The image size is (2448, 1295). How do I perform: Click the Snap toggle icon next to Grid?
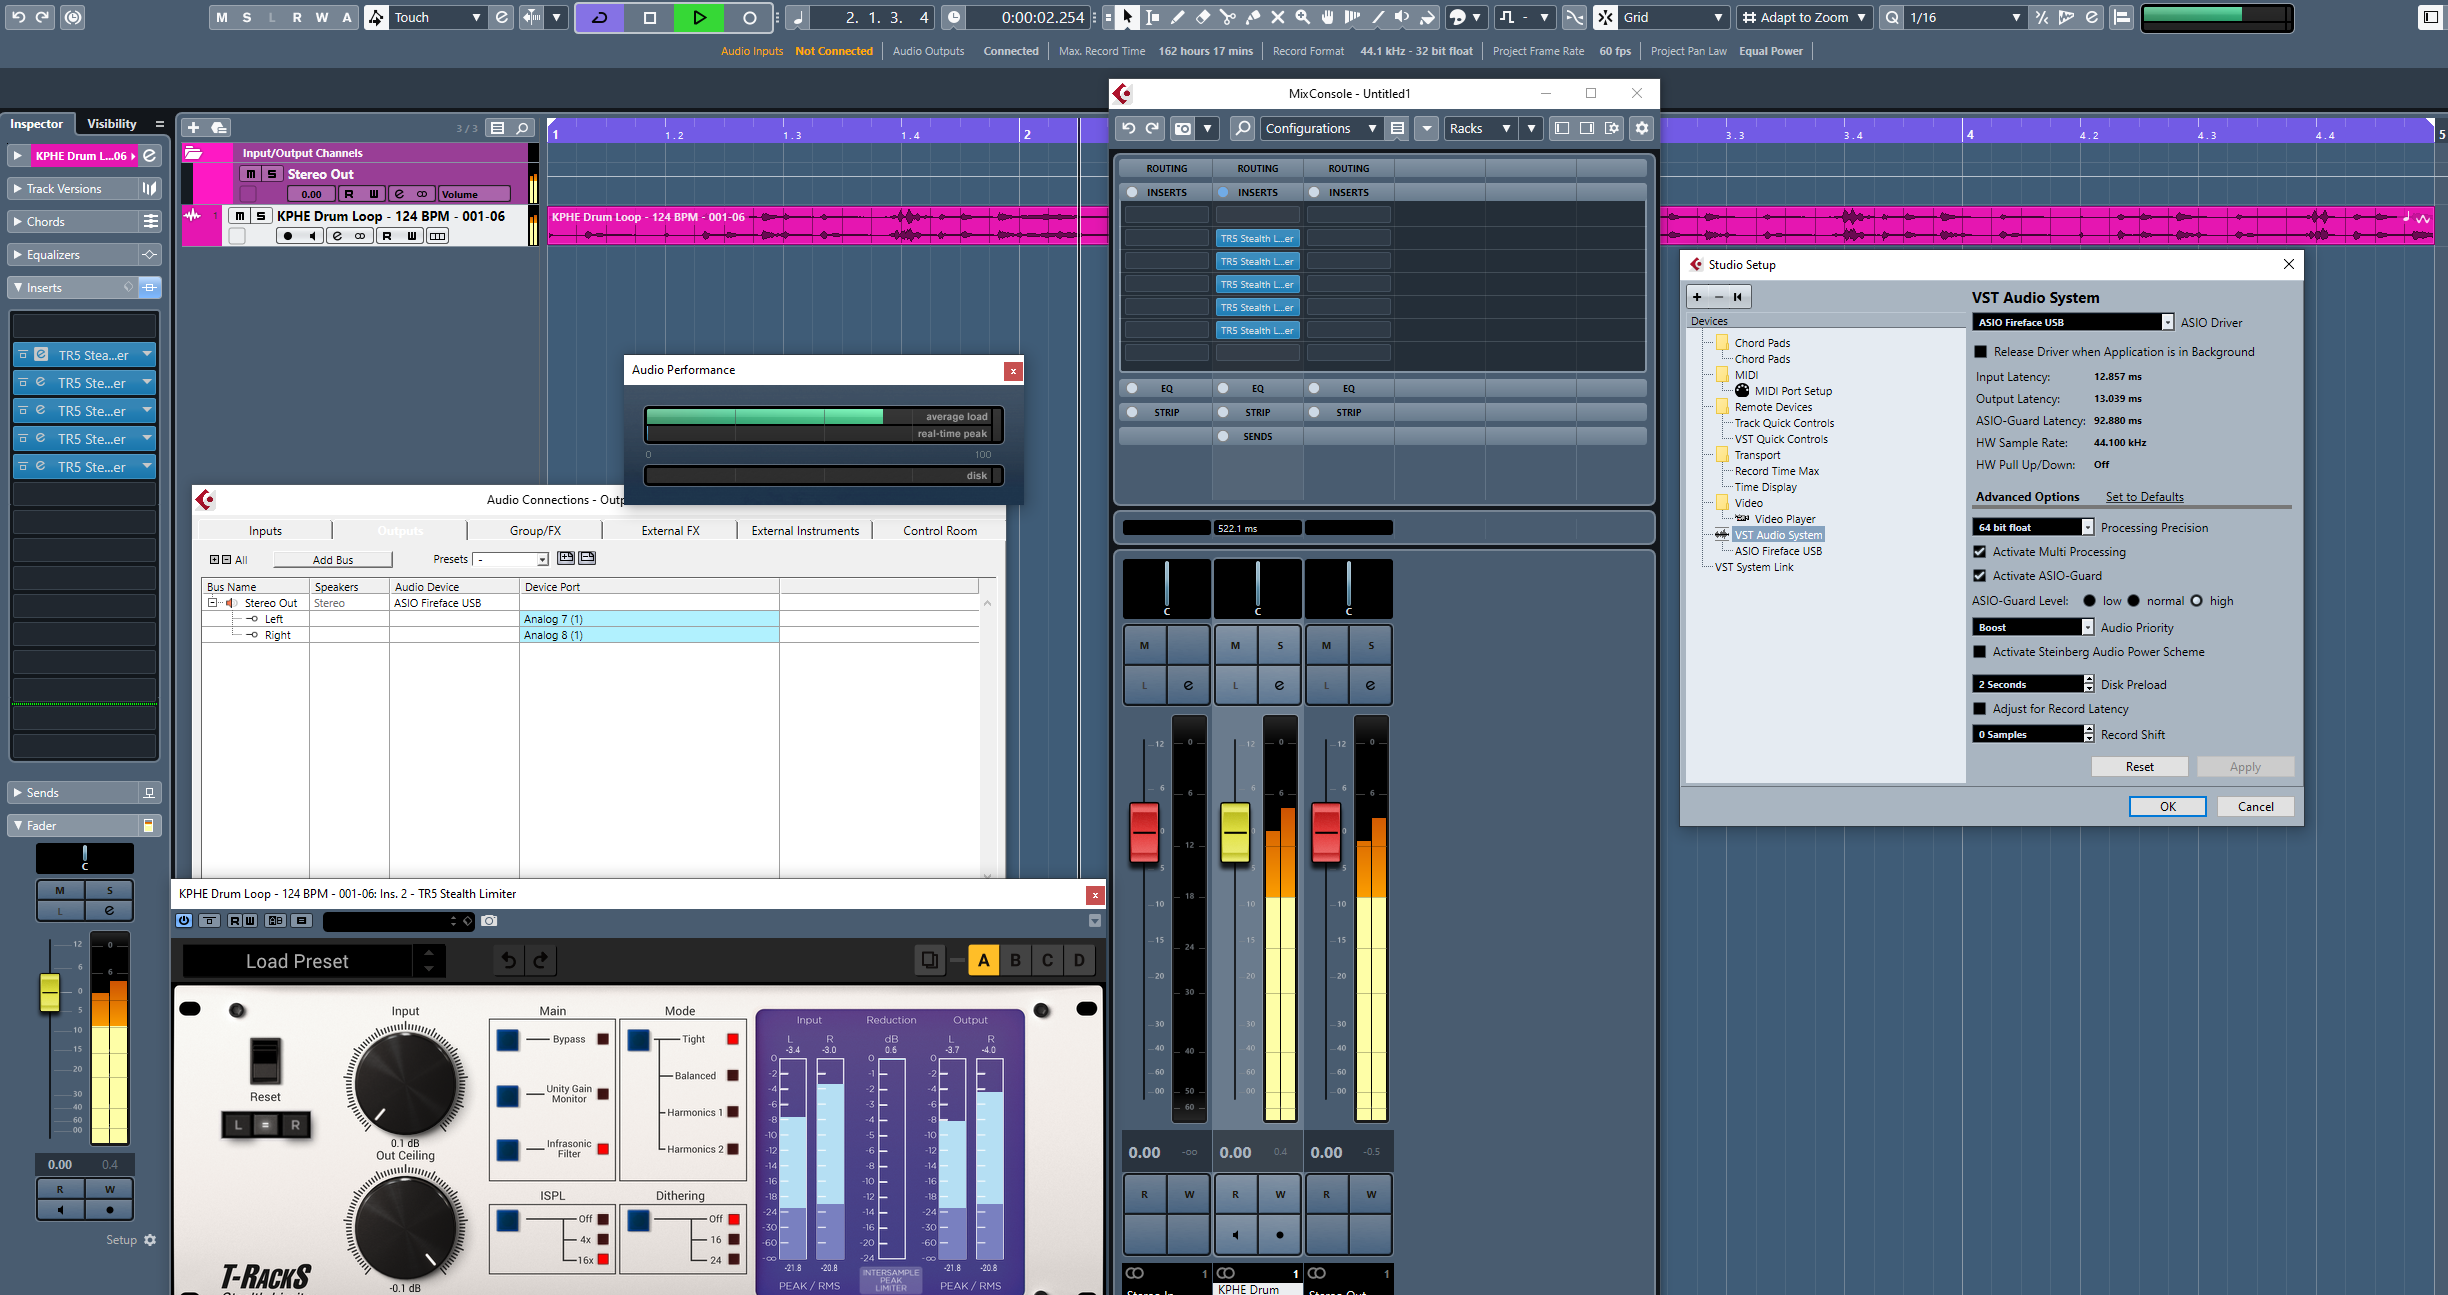pos(1604,17)
